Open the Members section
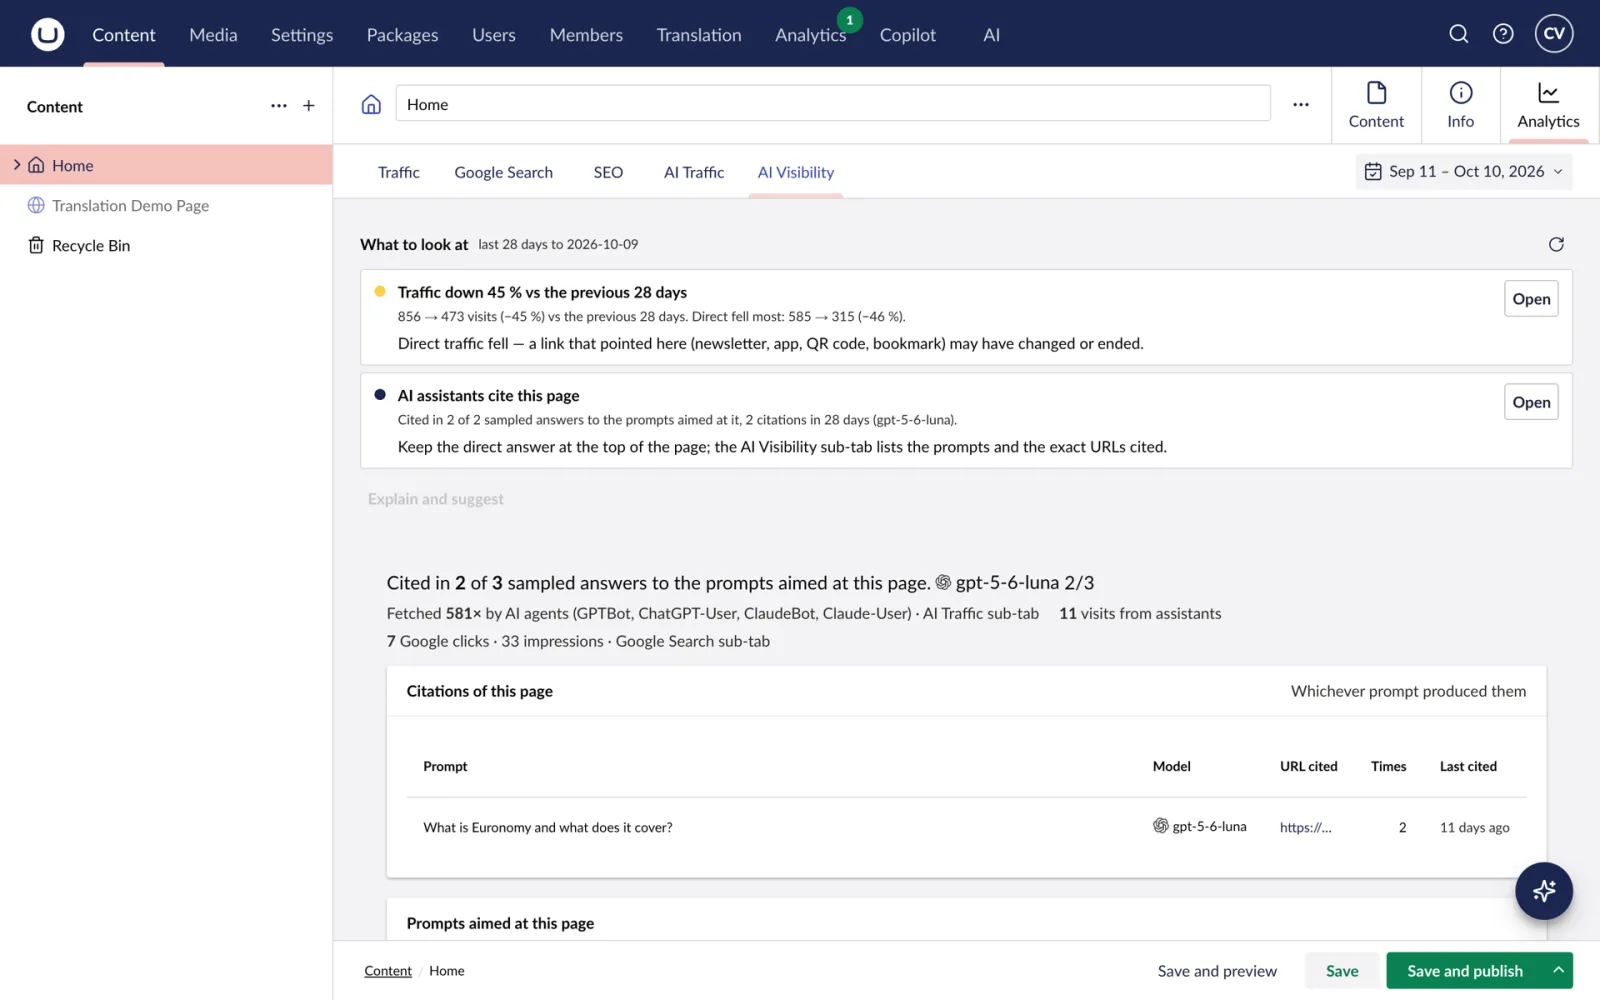This screenshot has height=1000, width=1600. click(586, 35)
